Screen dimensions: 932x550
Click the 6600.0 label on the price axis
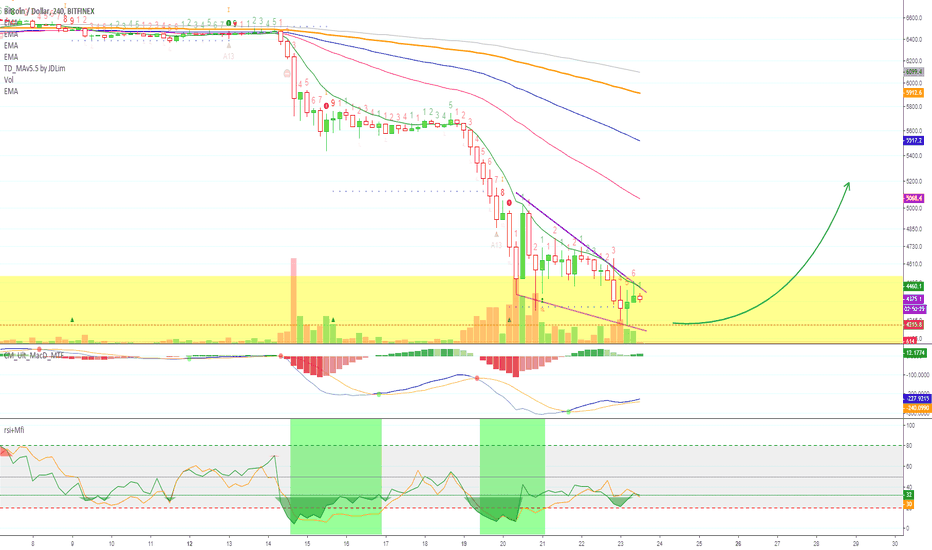pos(914,18)
